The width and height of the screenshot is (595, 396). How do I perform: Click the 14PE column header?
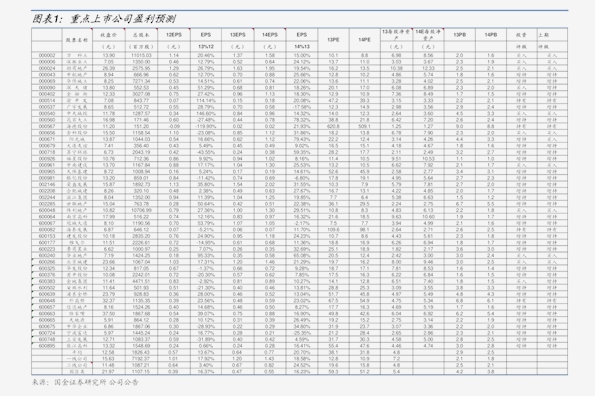(365, 39)
